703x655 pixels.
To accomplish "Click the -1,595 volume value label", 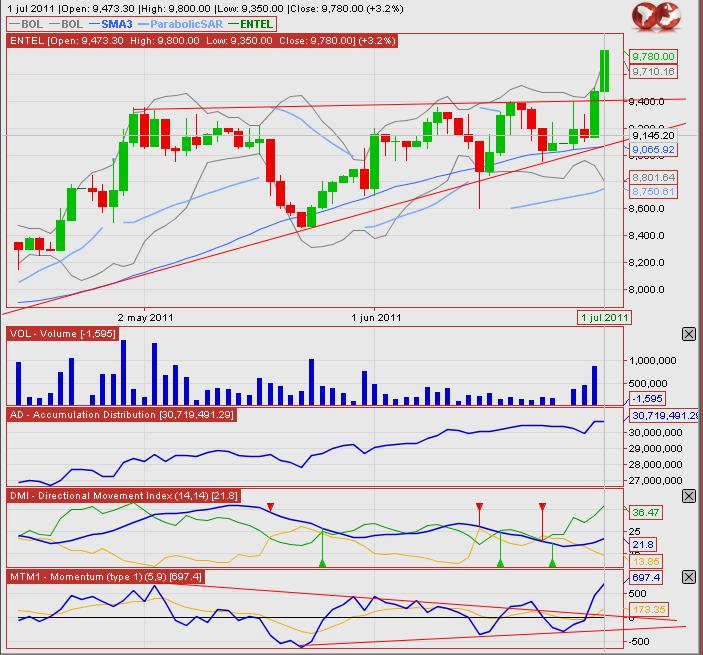I will 648,399.
